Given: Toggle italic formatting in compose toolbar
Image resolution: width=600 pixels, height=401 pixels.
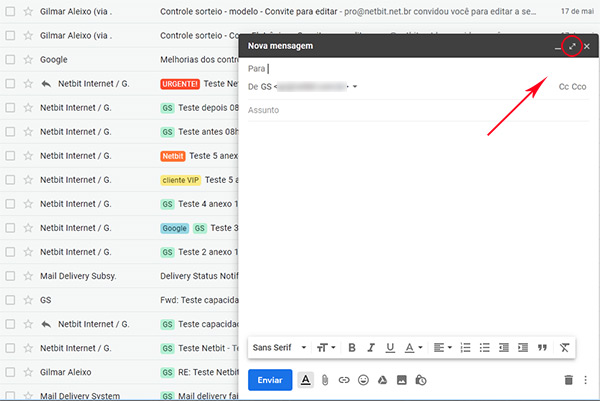Looking at the screenshot, I should 370,347.
